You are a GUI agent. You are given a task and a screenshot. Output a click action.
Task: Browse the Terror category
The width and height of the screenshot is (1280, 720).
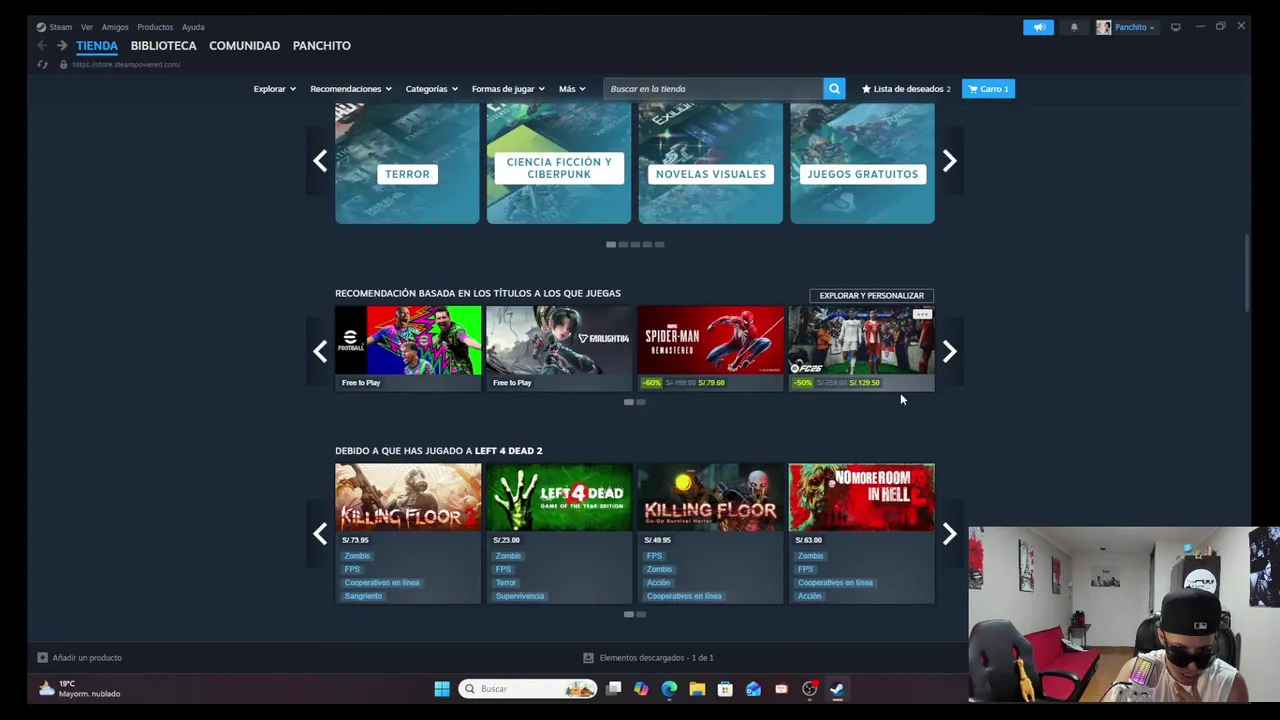coord(407,164)
